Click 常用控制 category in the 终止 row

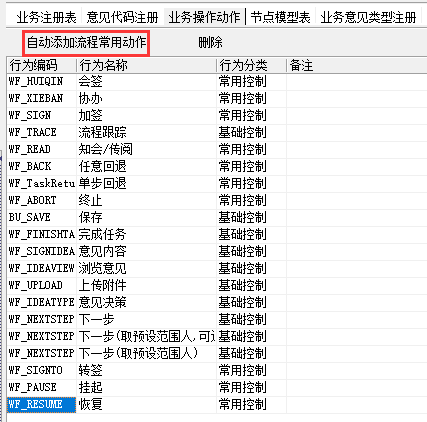243,201
